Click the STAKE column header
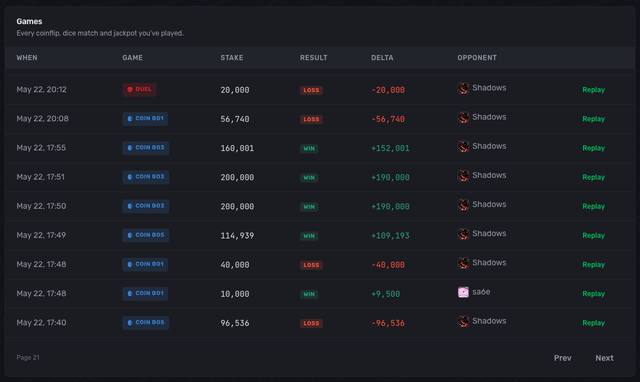640x382 pixels. click(x=232, y=58)
